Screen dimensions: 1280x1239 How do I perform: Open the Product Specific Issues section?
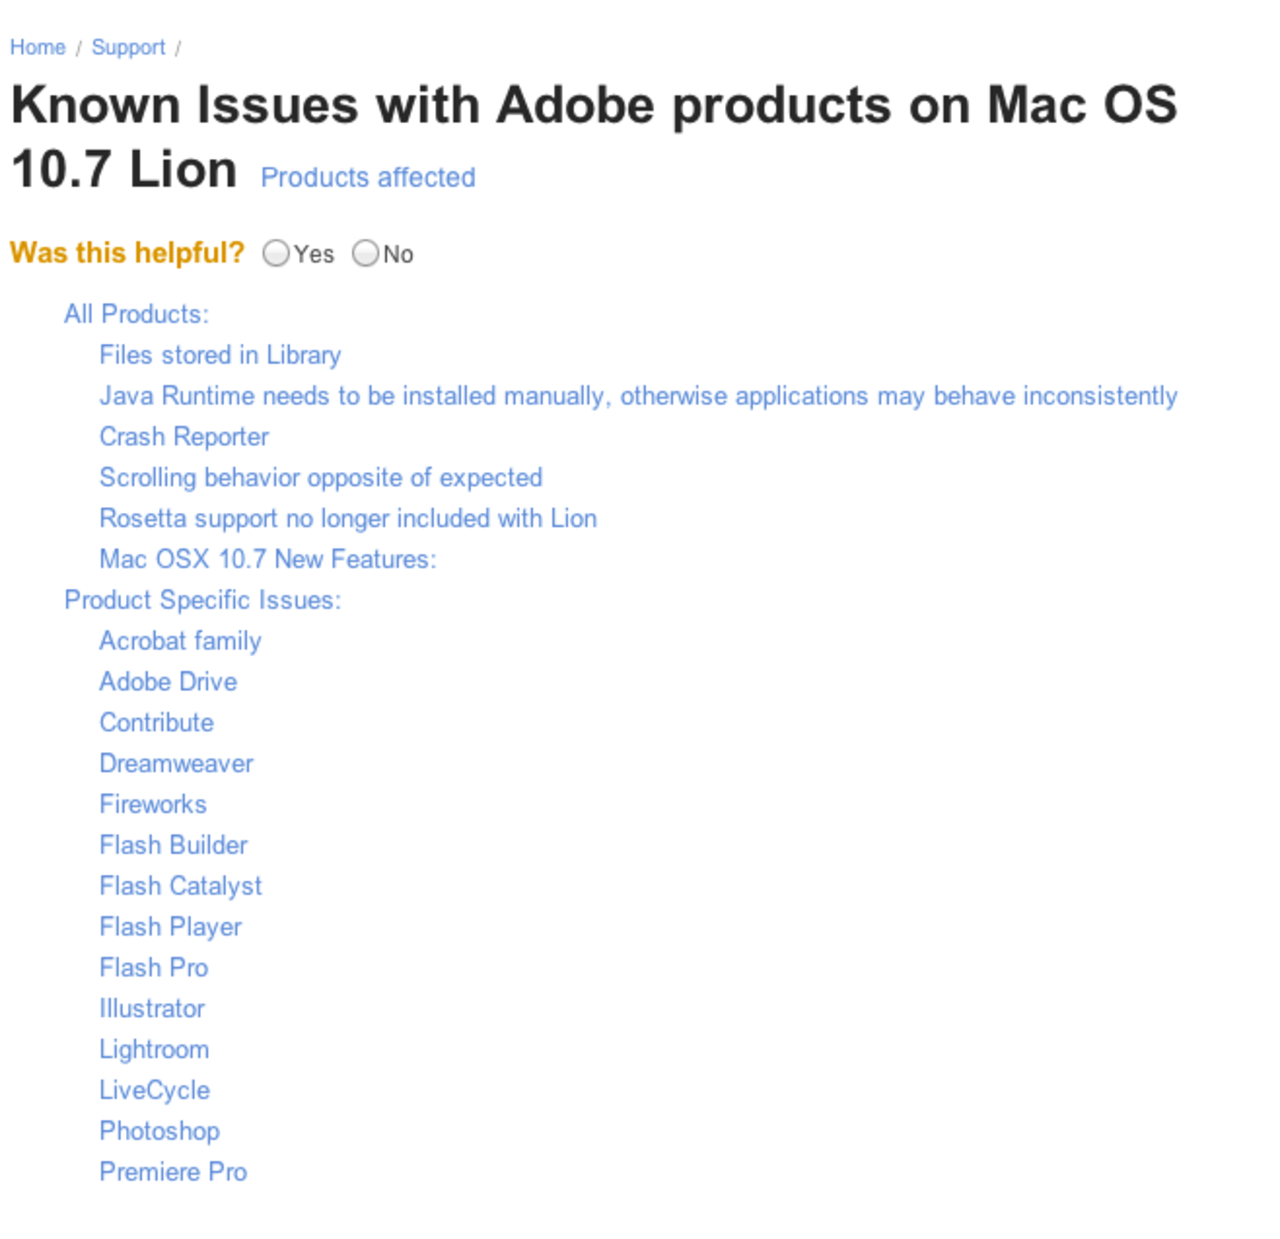pyautogui.click(x=203, y=600)
